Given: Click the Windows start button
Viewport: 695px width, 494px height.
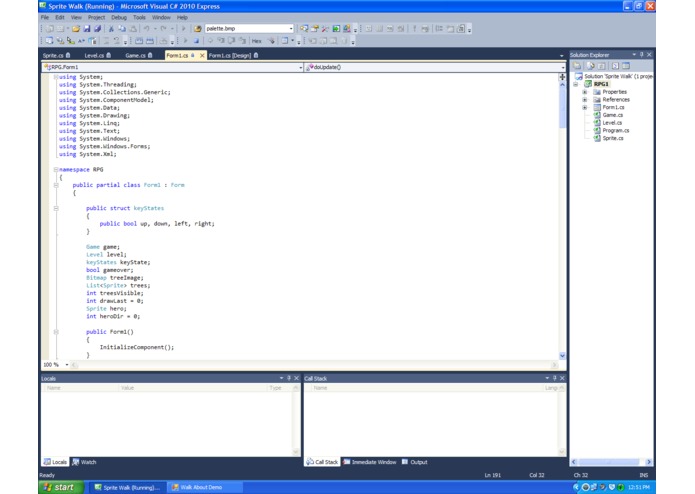Looking at the screenshot, I should click(61, 487).
